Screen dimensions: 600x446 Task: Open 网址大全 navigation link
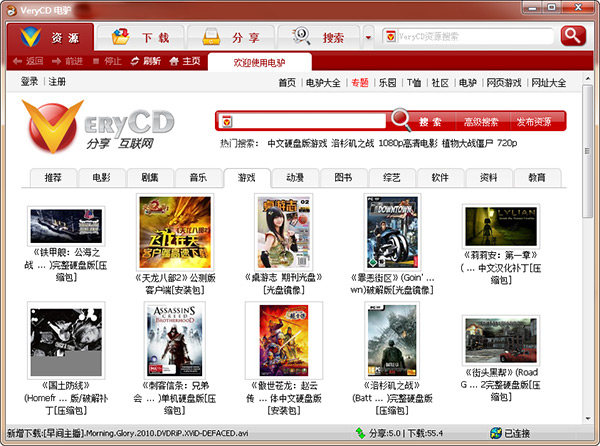(x=549, y=83)
